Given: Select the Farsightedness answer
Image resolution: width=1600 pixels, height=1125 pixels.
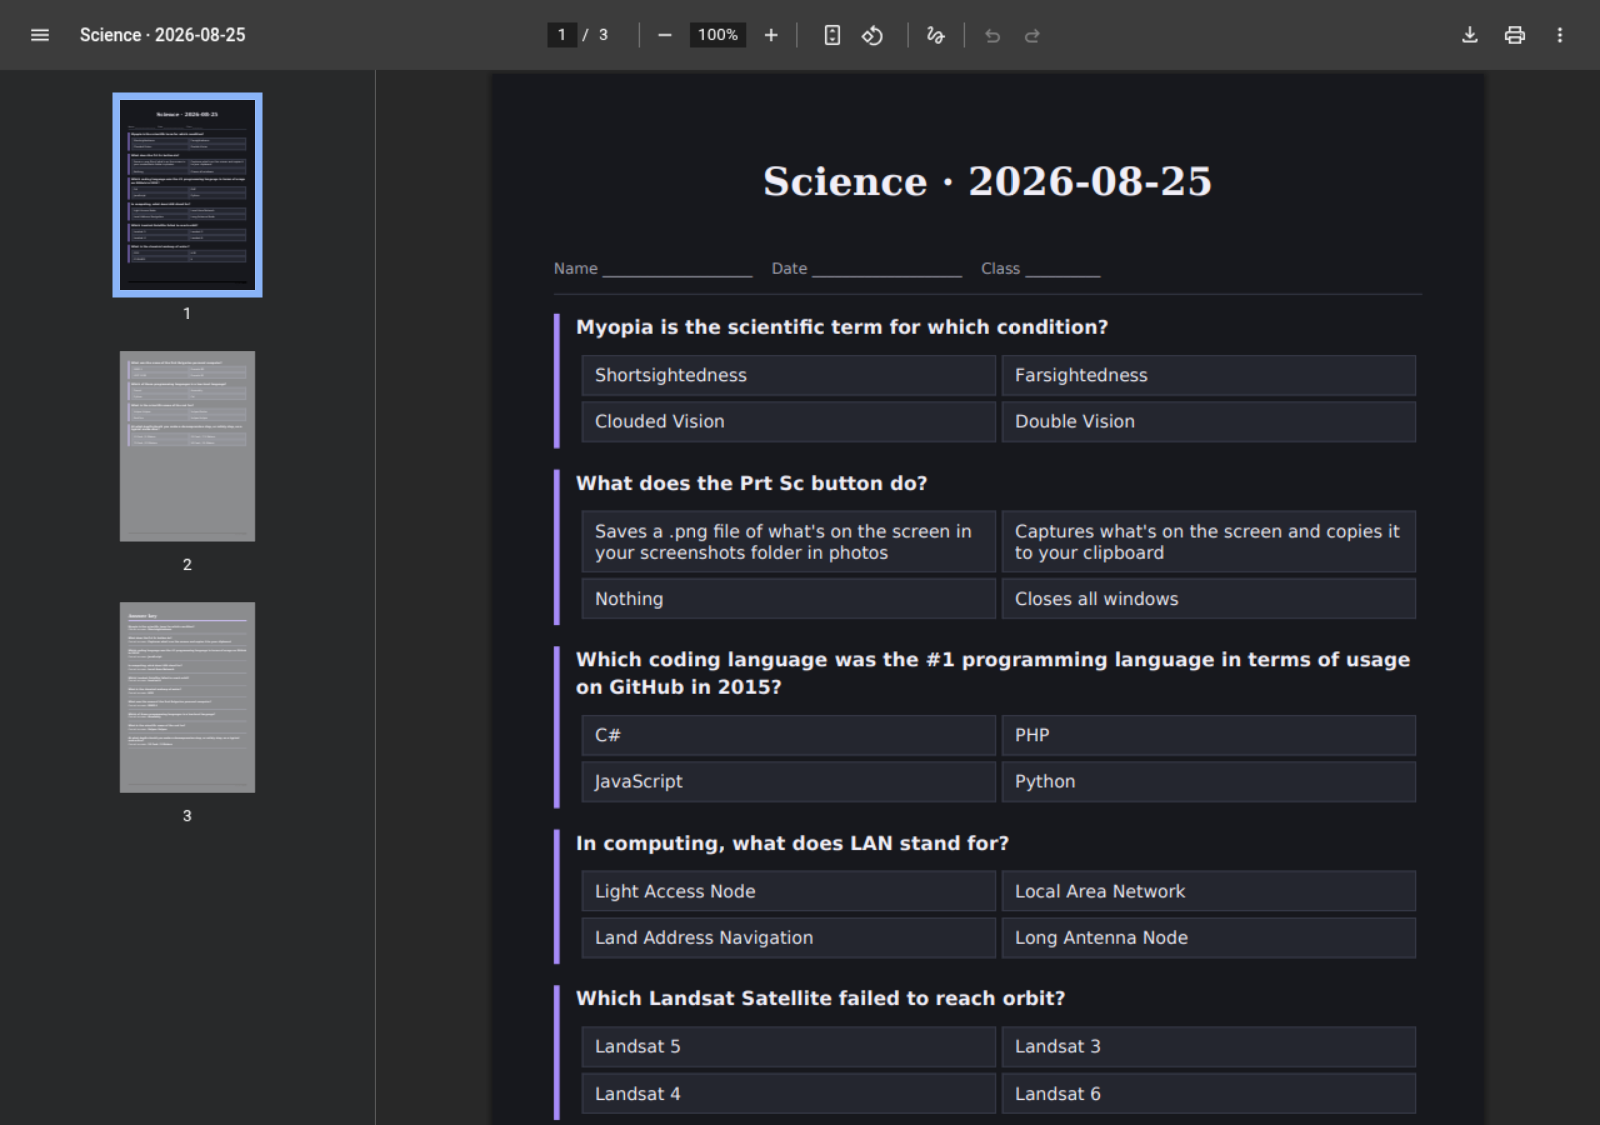Looking at the screenshot, I should point(1209,375).
